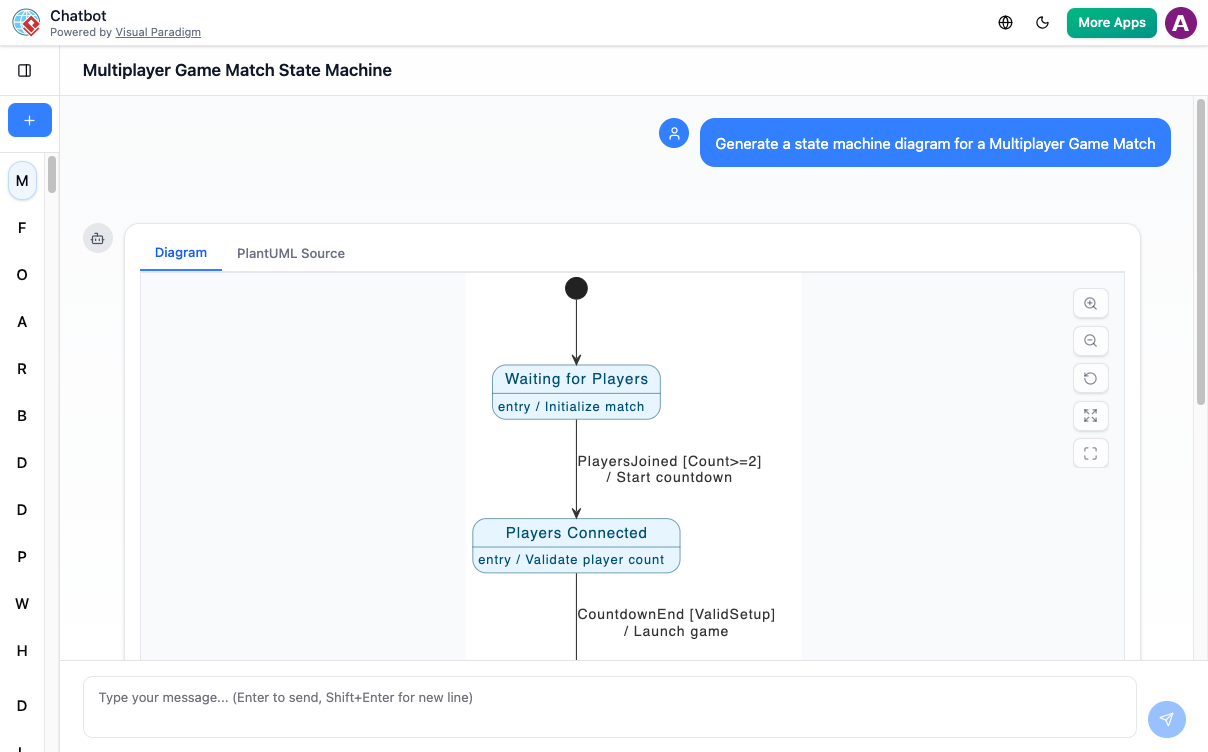This screenshot has width=1208, height=752.
Task: Open the user avatar menu labeled A
Action: tap(1181, 22)
